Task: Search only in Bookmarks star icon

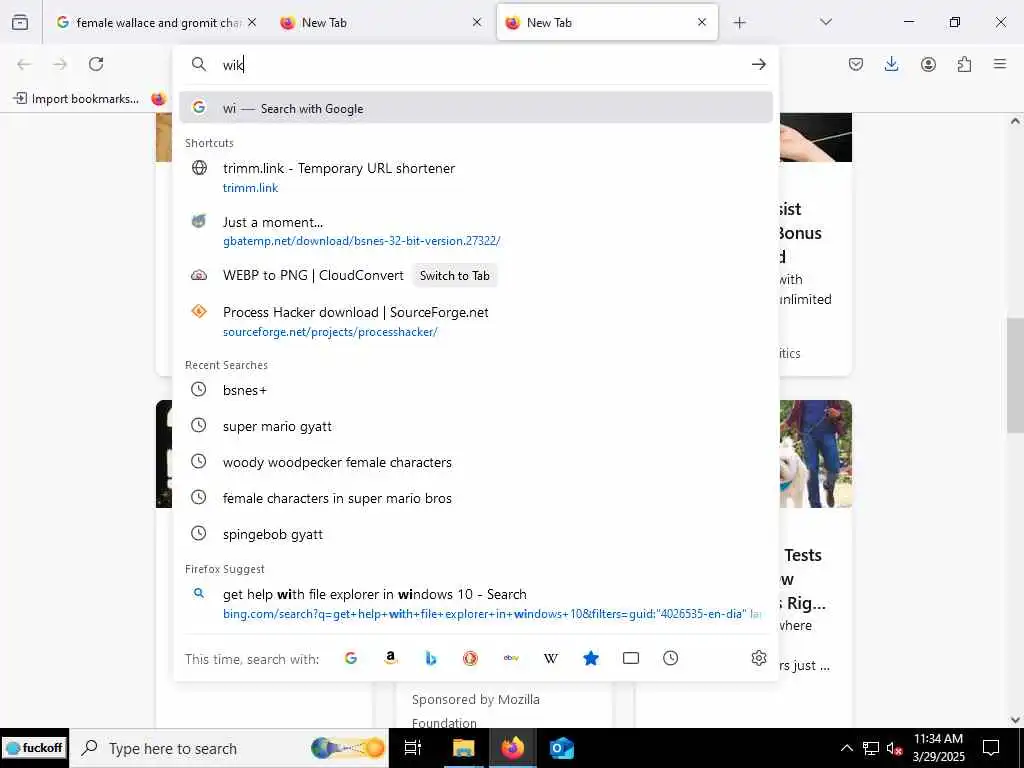Action: click(x=590, y=658)
